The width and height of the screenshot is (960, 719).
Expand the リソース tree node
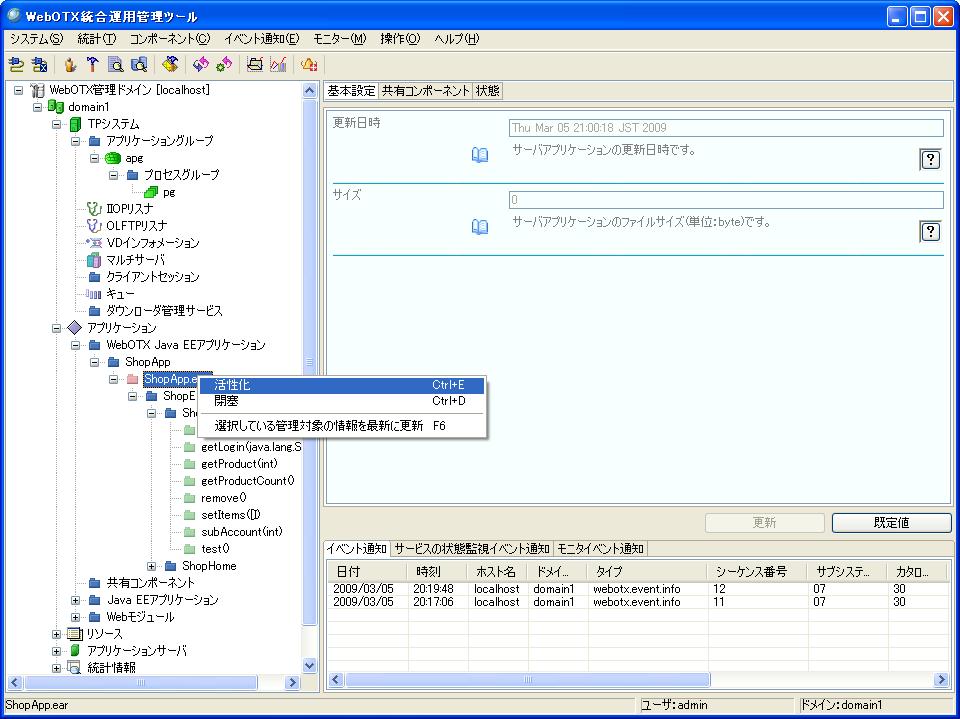(57, 634)
